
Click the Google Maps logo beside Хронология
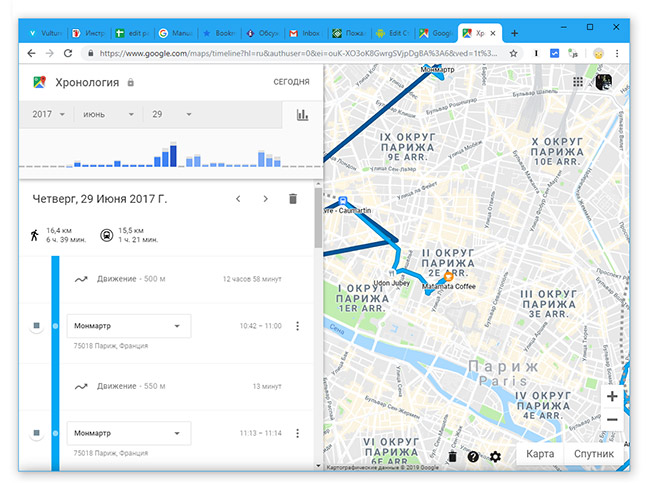(x=39, y=82)
